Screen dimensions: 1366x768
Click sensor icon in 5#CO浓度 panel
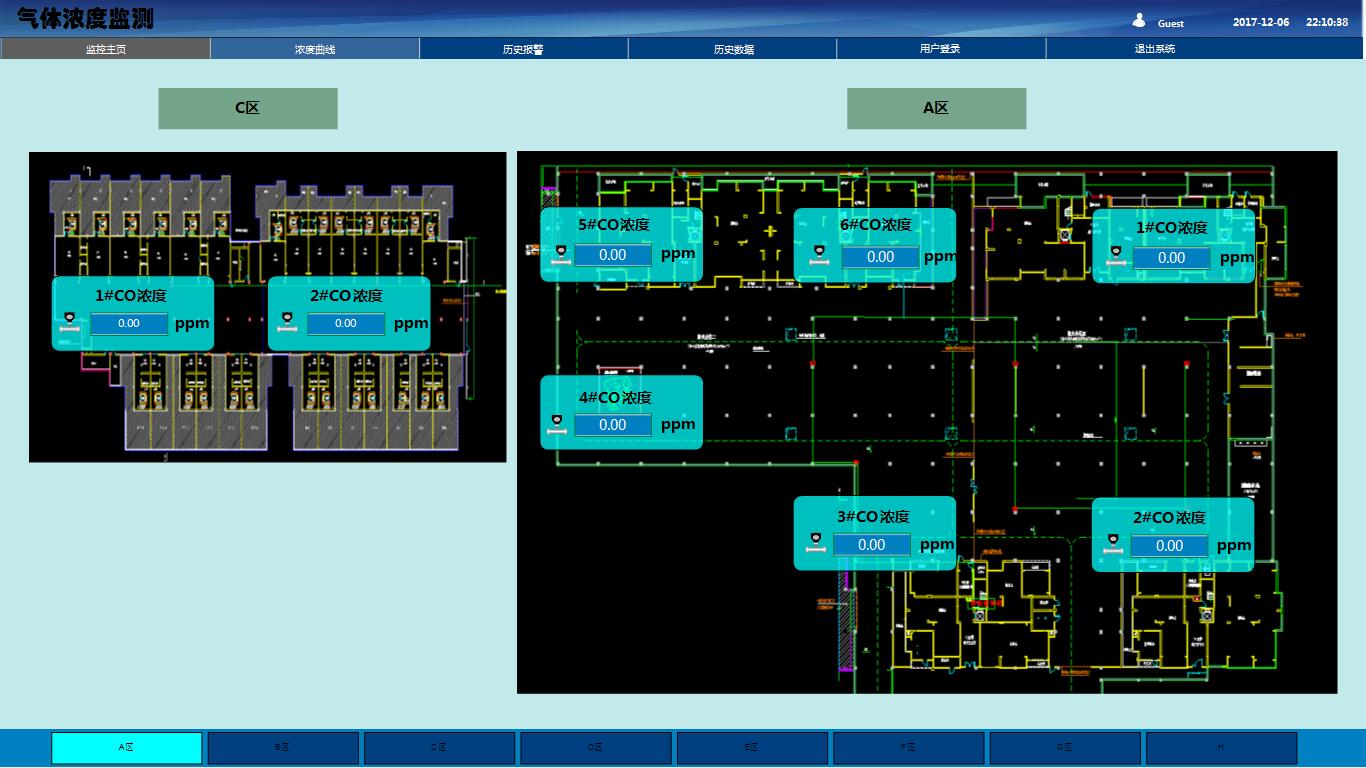[558, 253]
